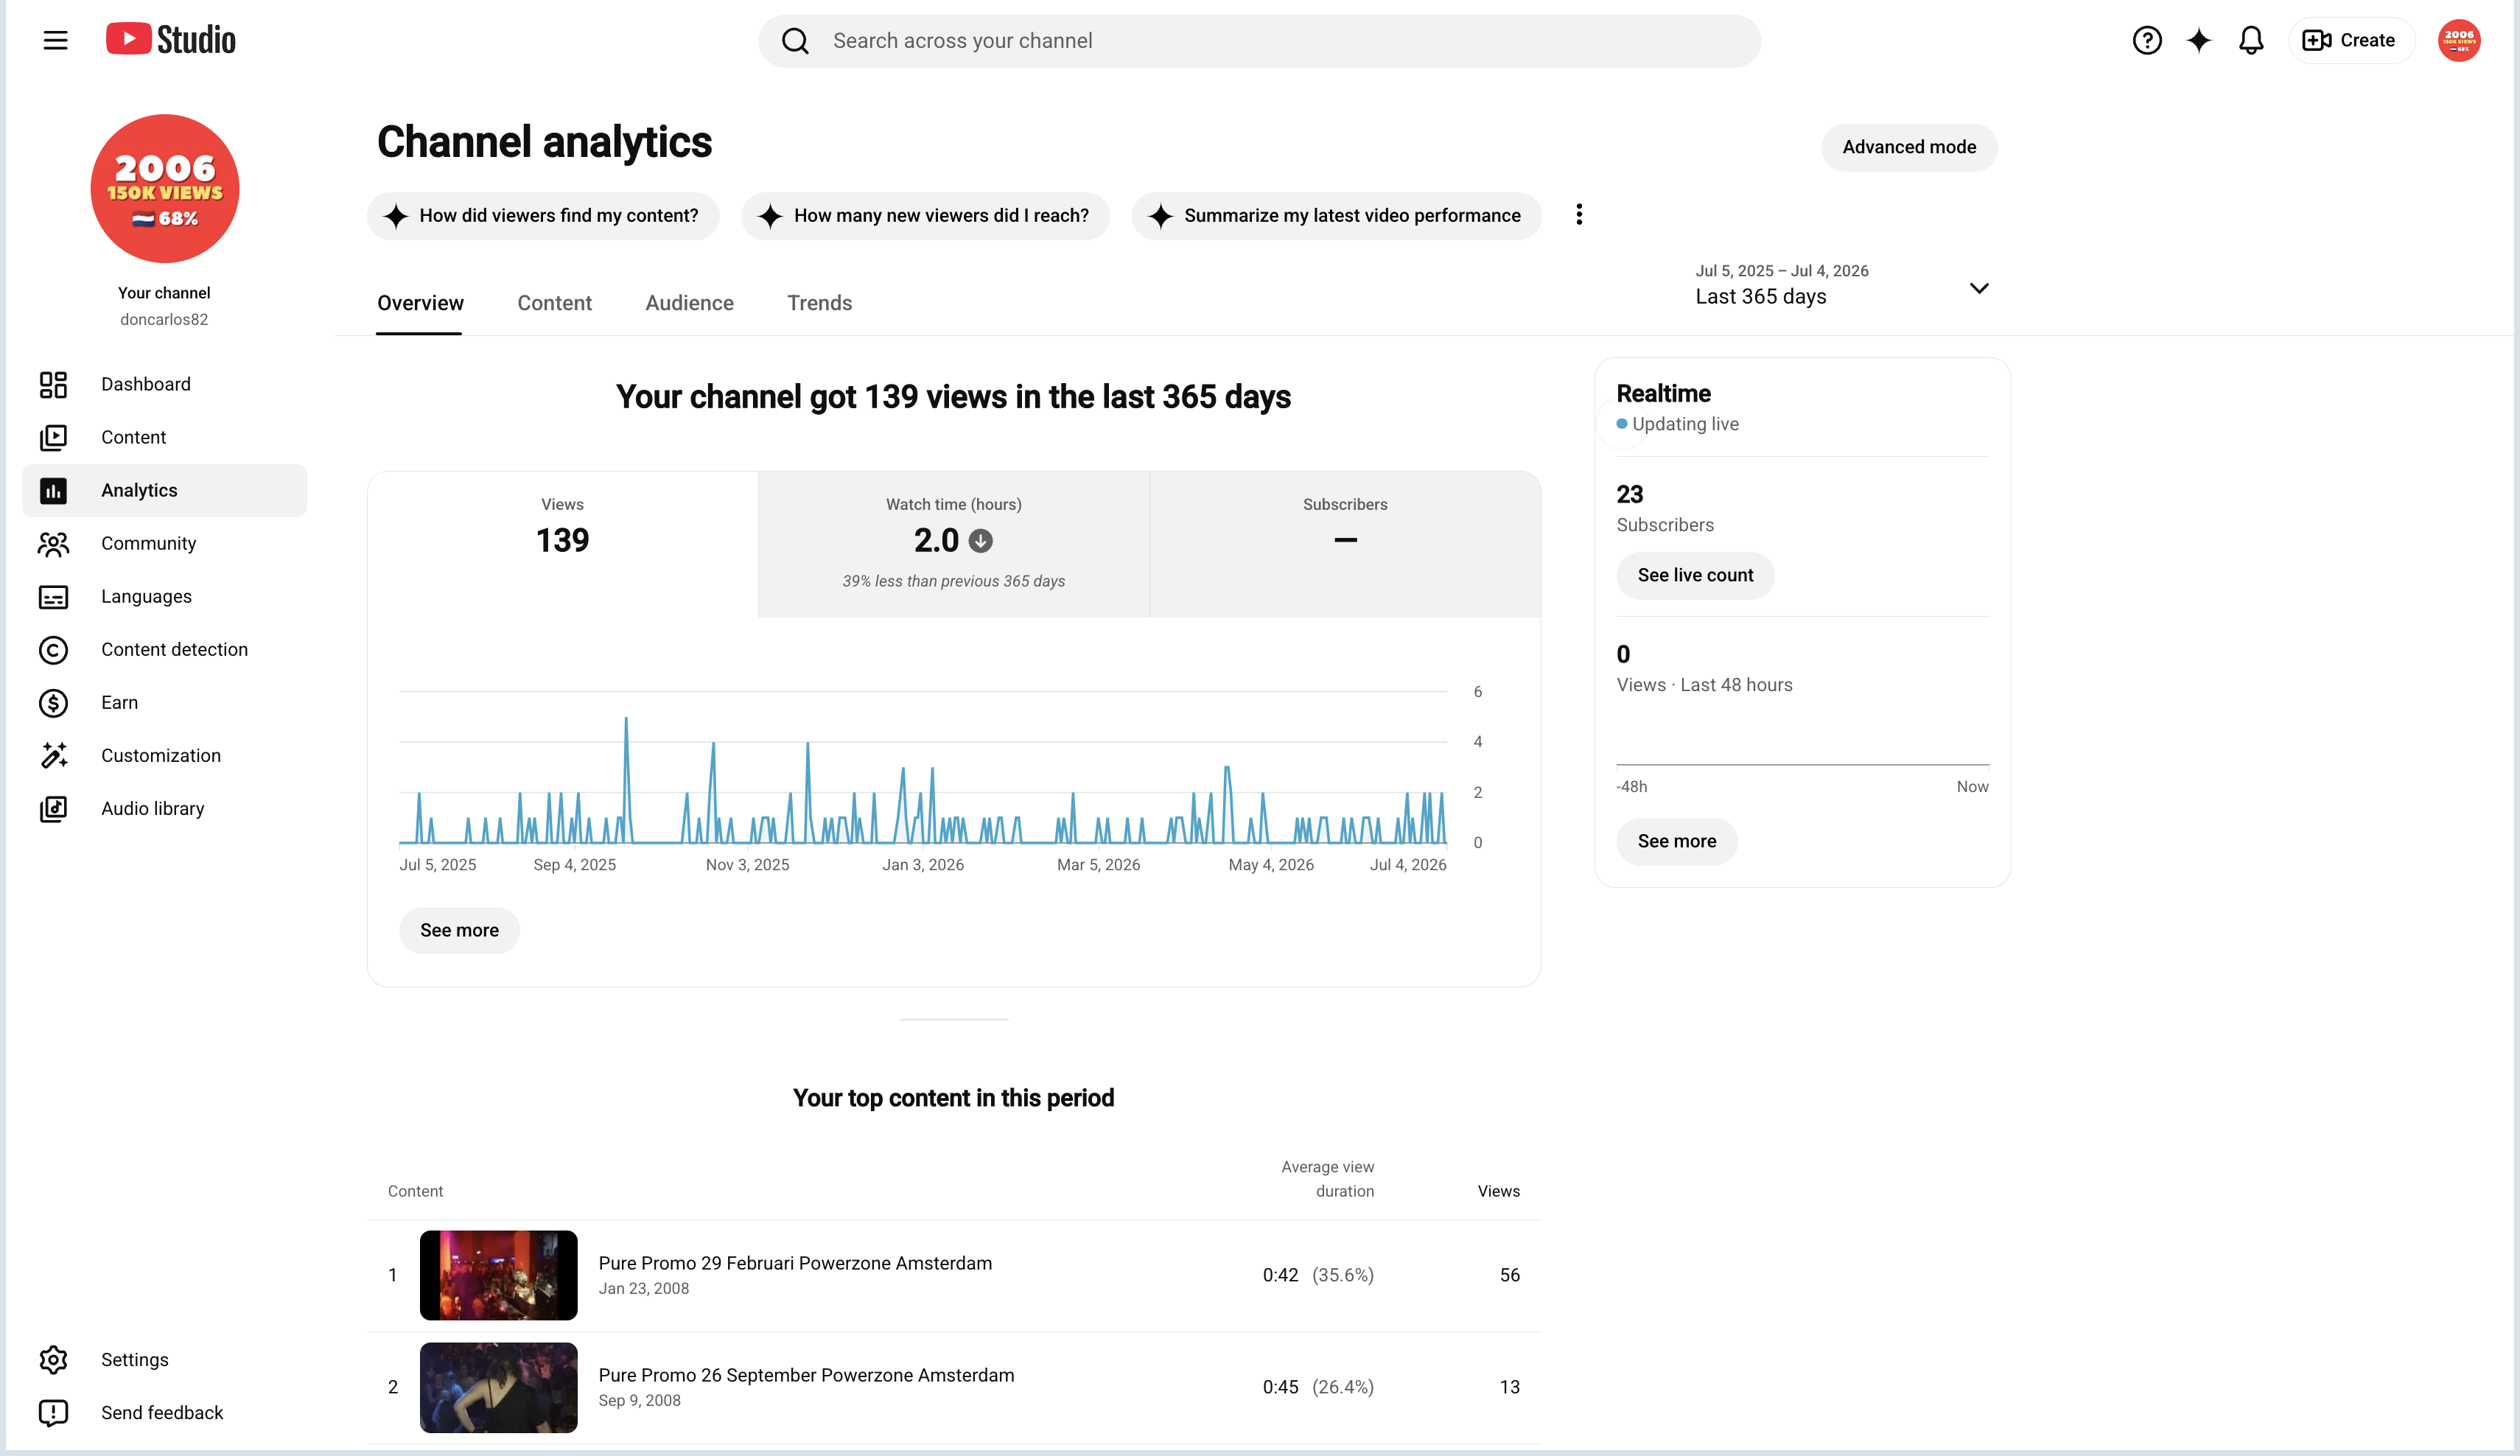This screenshot has width=2520, height=1456.
Task: Switch to the Audience tab
Action: 689,303
